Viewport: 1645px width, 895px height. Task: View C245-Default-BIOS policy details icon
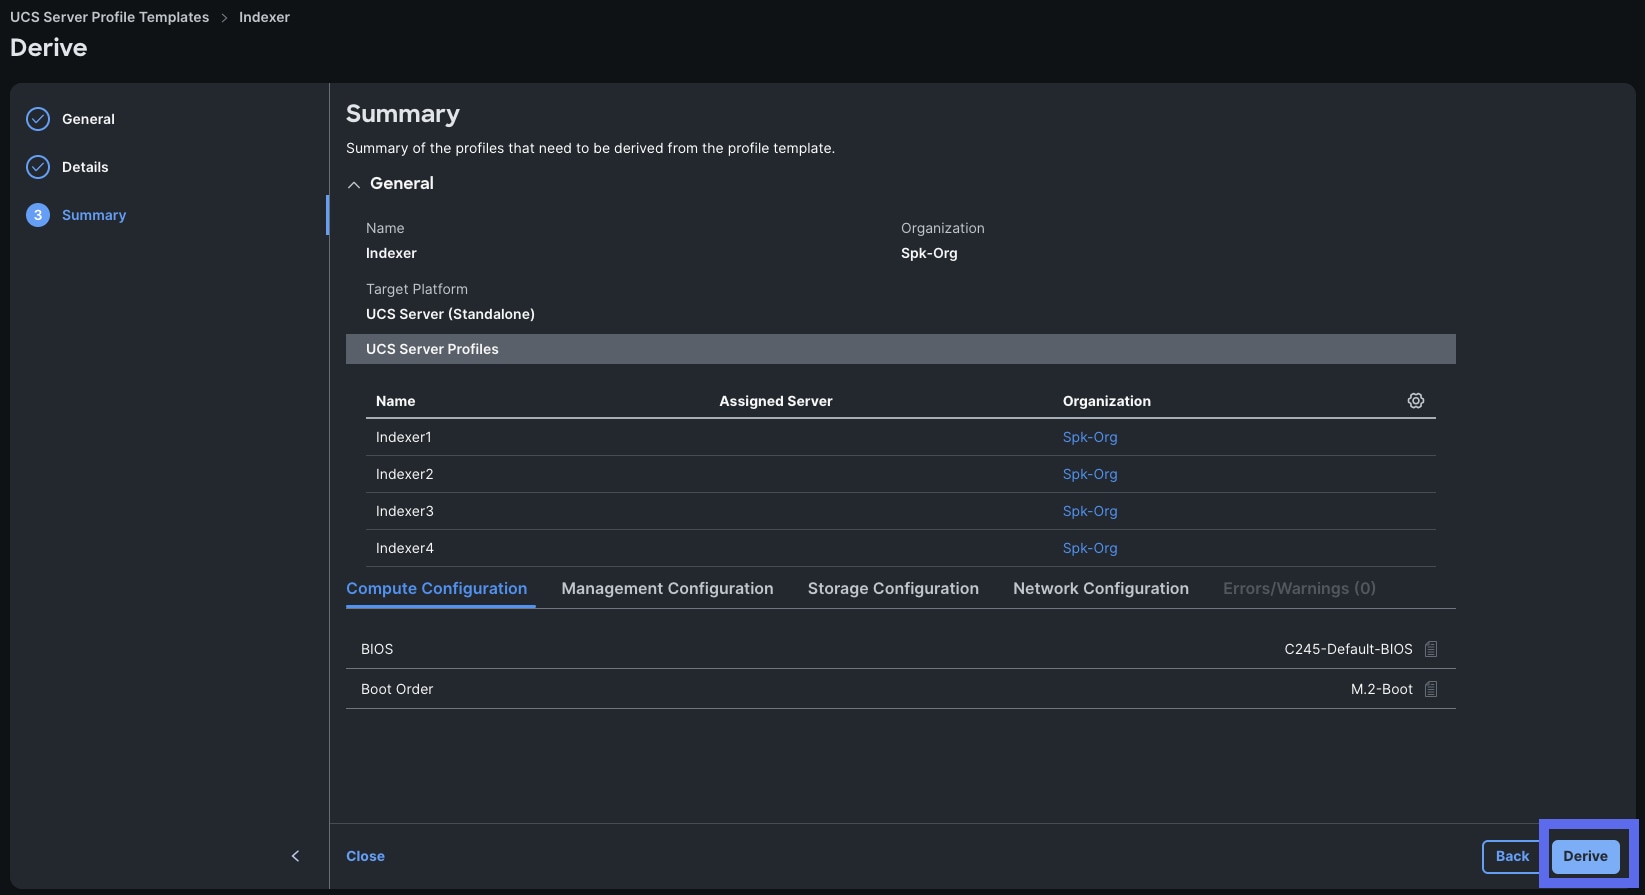point(1431,649)
